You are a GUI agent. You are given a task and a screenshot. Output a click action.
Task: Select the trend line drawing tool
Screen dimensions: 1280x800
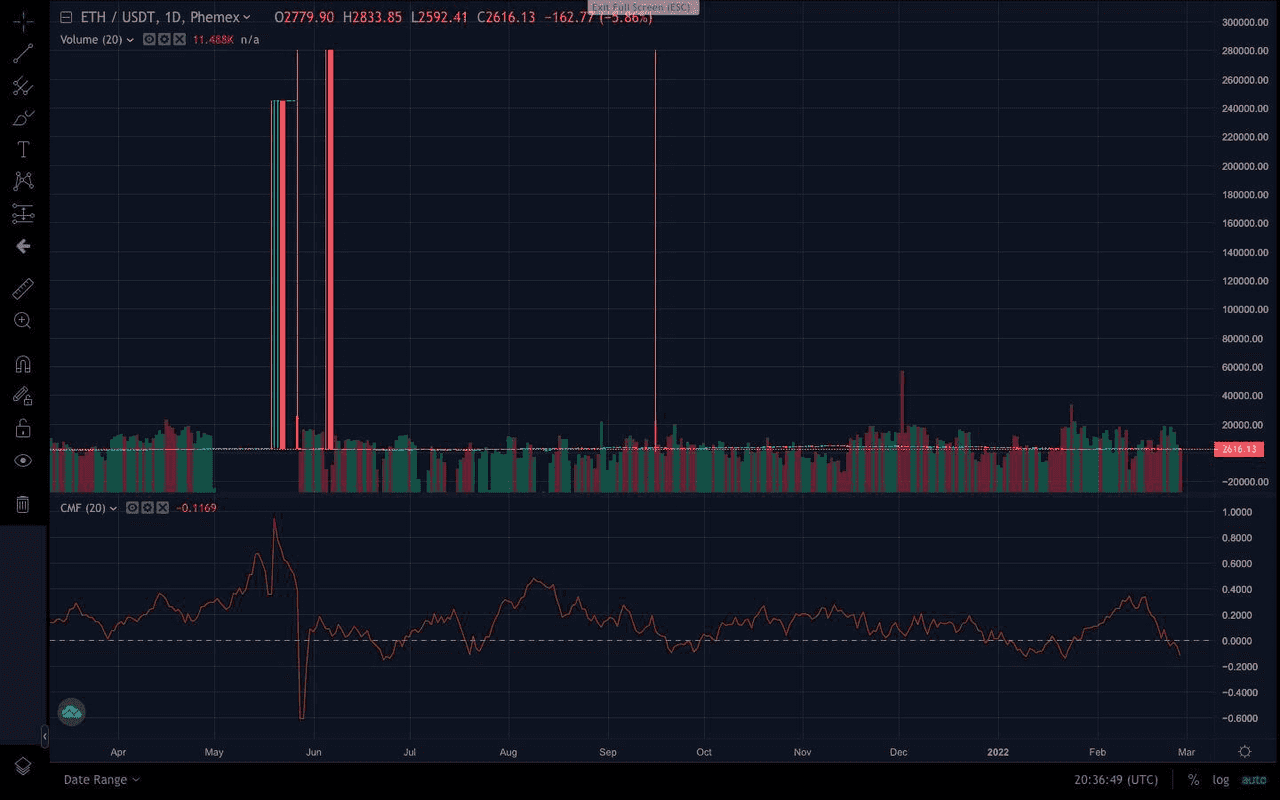[22, 54]
